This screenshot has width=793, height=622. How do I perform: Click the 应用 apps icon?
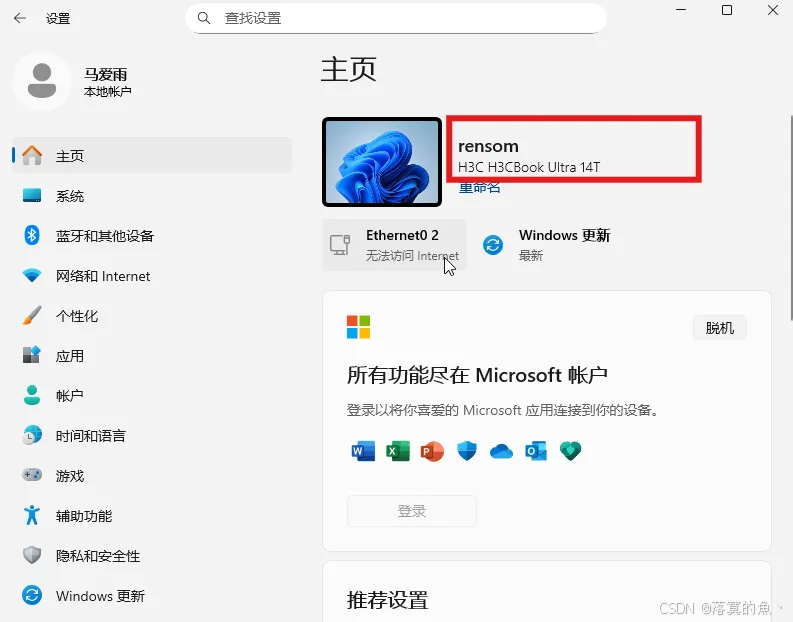pos(32,355)
